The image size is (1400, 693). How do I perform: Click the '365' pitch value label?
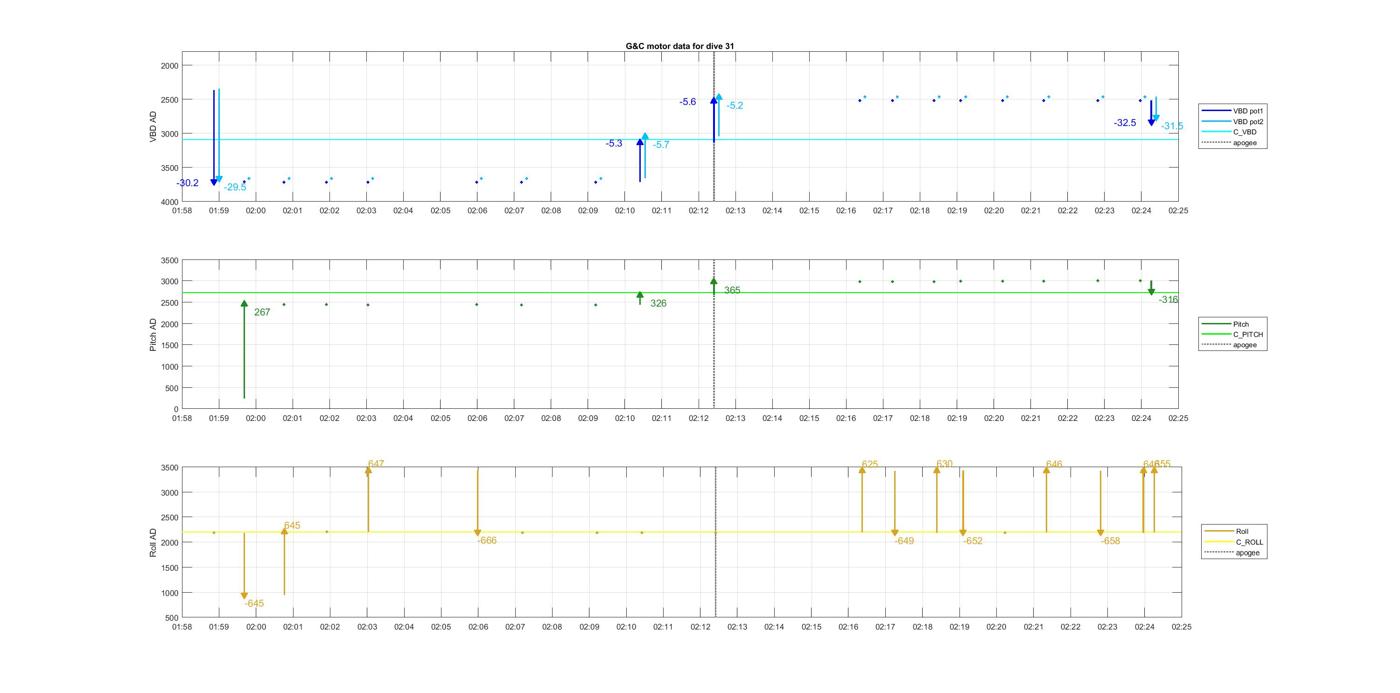coord(732,291)
